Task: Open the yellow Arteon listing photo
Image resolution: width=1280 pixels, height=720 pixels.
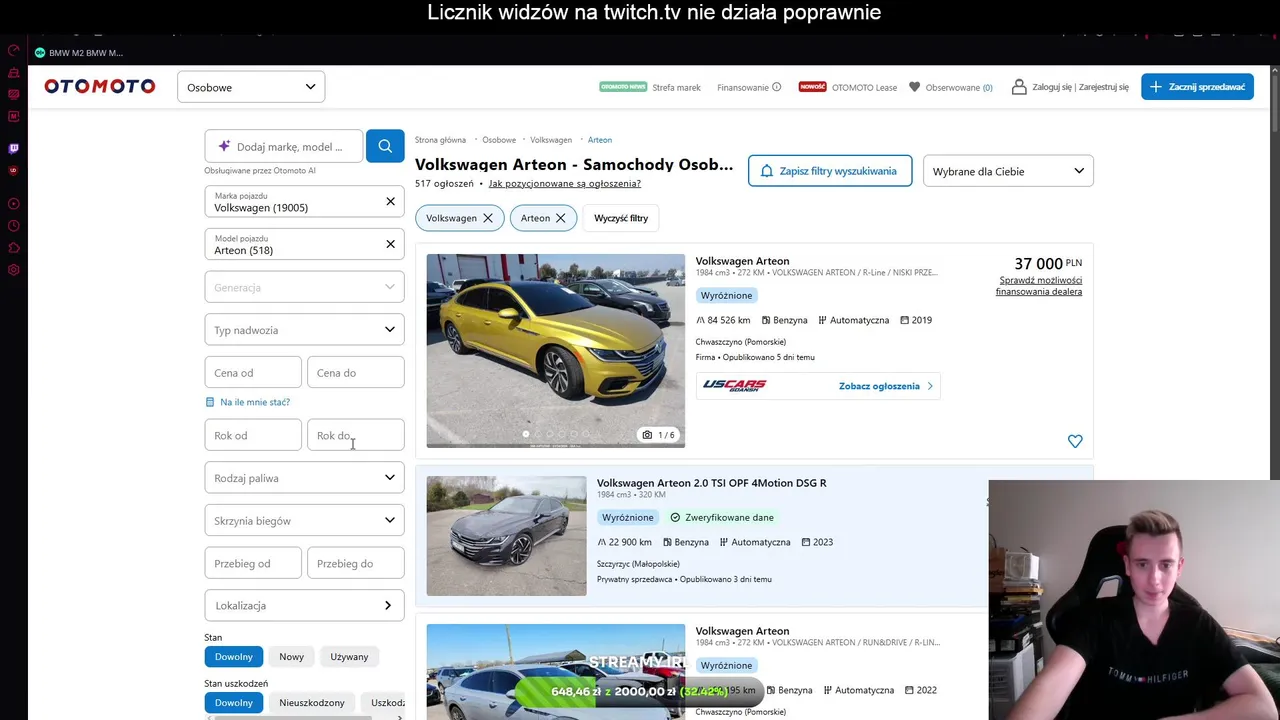Action: (556, 350)
